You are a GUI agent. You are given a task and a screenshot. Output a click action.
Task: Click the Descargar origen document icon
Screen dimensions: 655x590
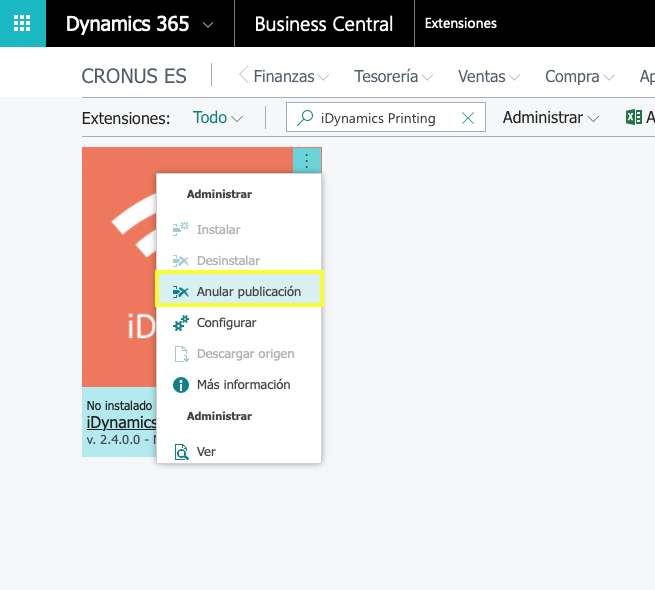coord(181,354)
